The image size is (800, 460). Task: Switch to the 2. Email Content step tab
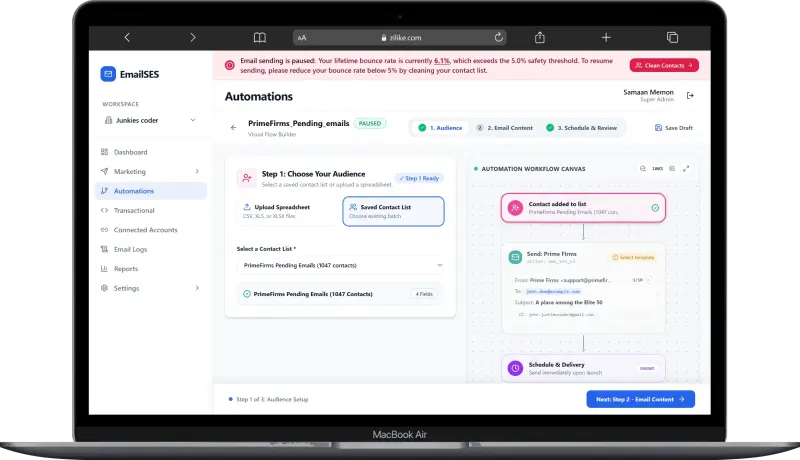coord(505,128)
